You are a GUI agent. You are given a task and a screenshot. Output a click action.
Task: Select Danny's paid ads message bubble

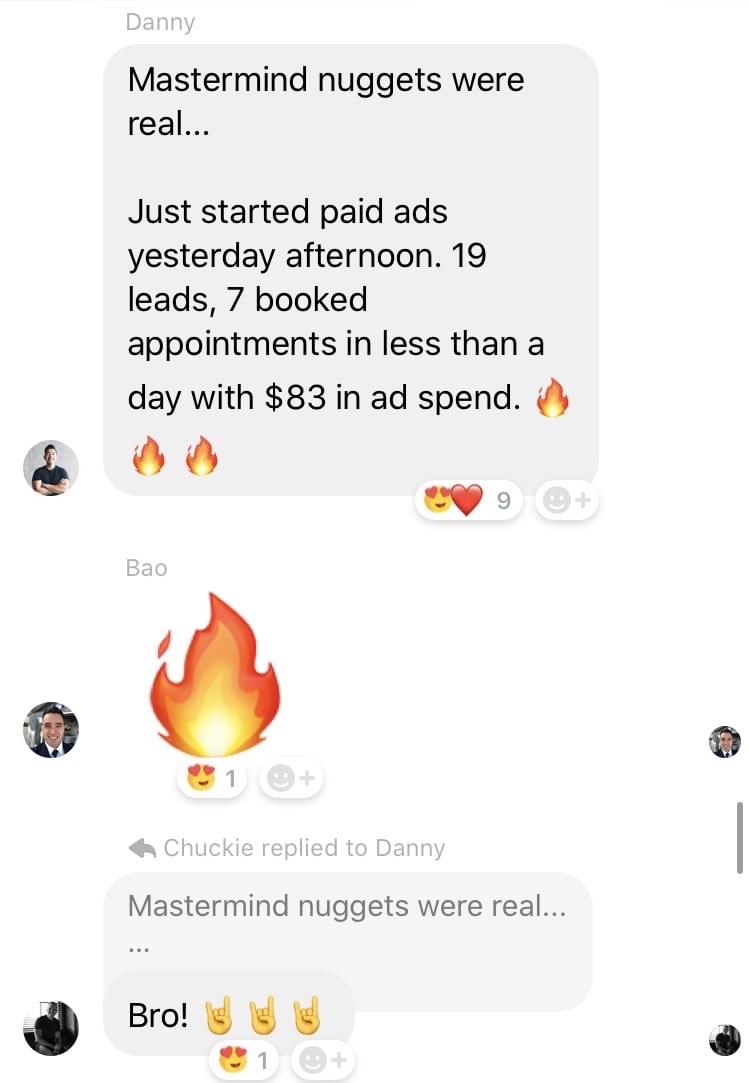click(351, 270)
